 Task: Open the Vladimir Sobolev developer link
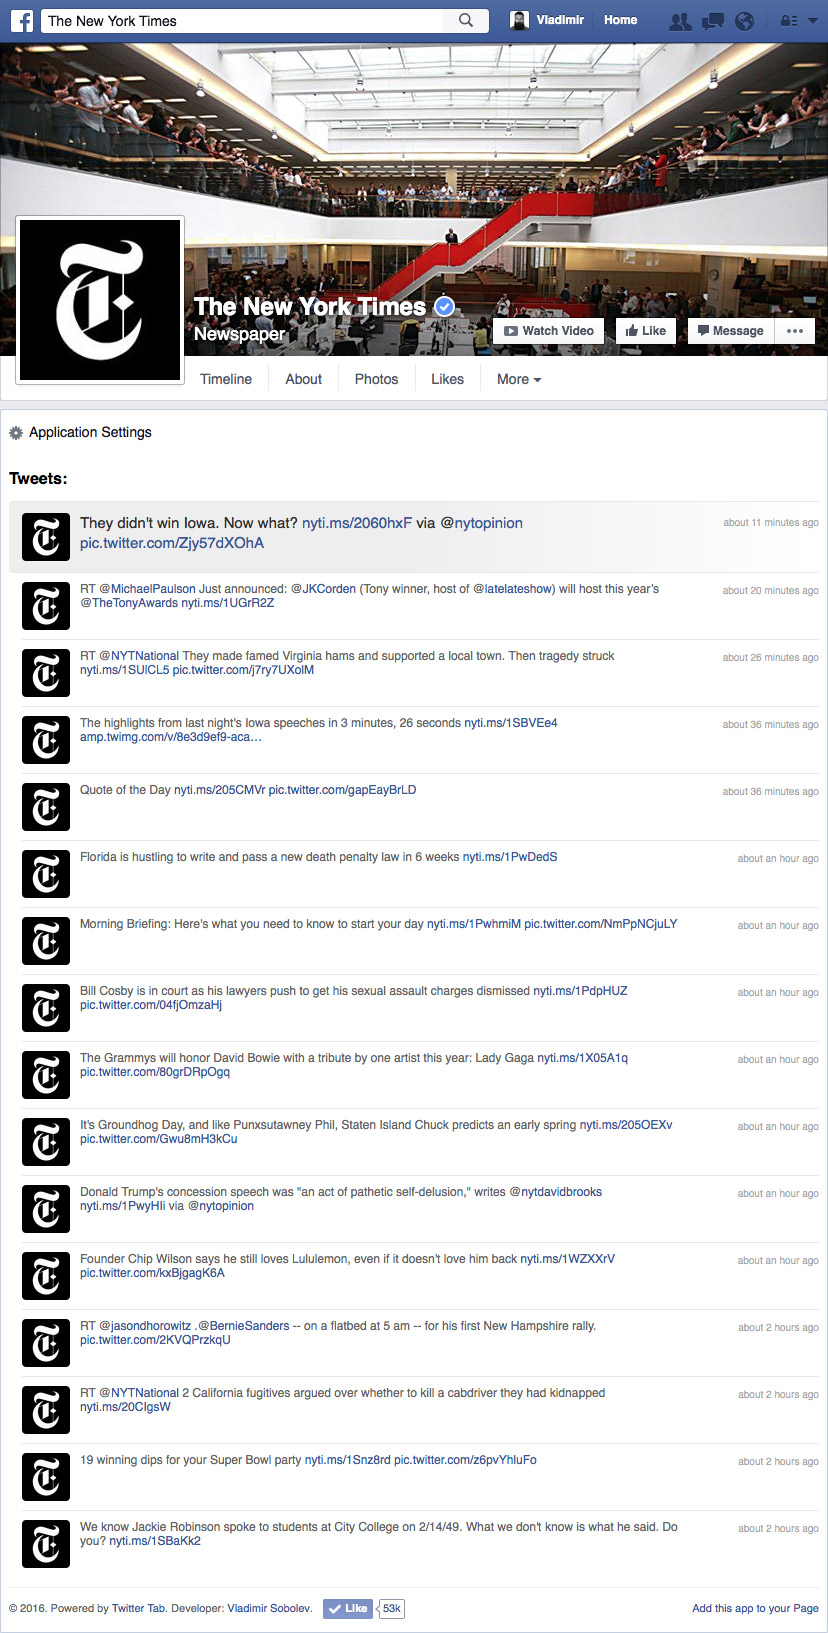pos(269,1608)
